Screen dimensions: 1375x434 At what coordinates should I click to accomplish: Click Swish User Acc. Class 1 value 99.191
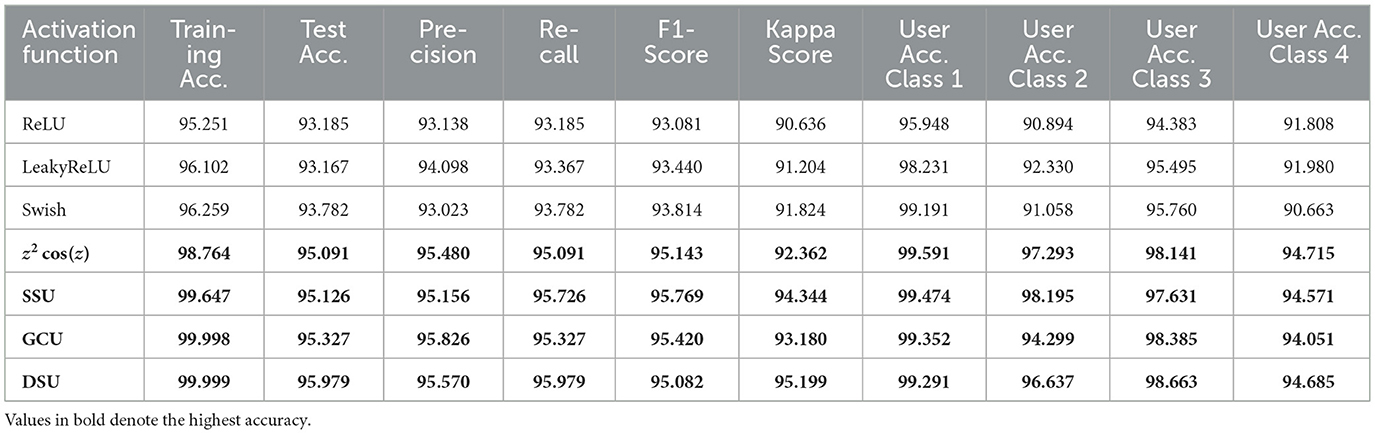[923, 212]
